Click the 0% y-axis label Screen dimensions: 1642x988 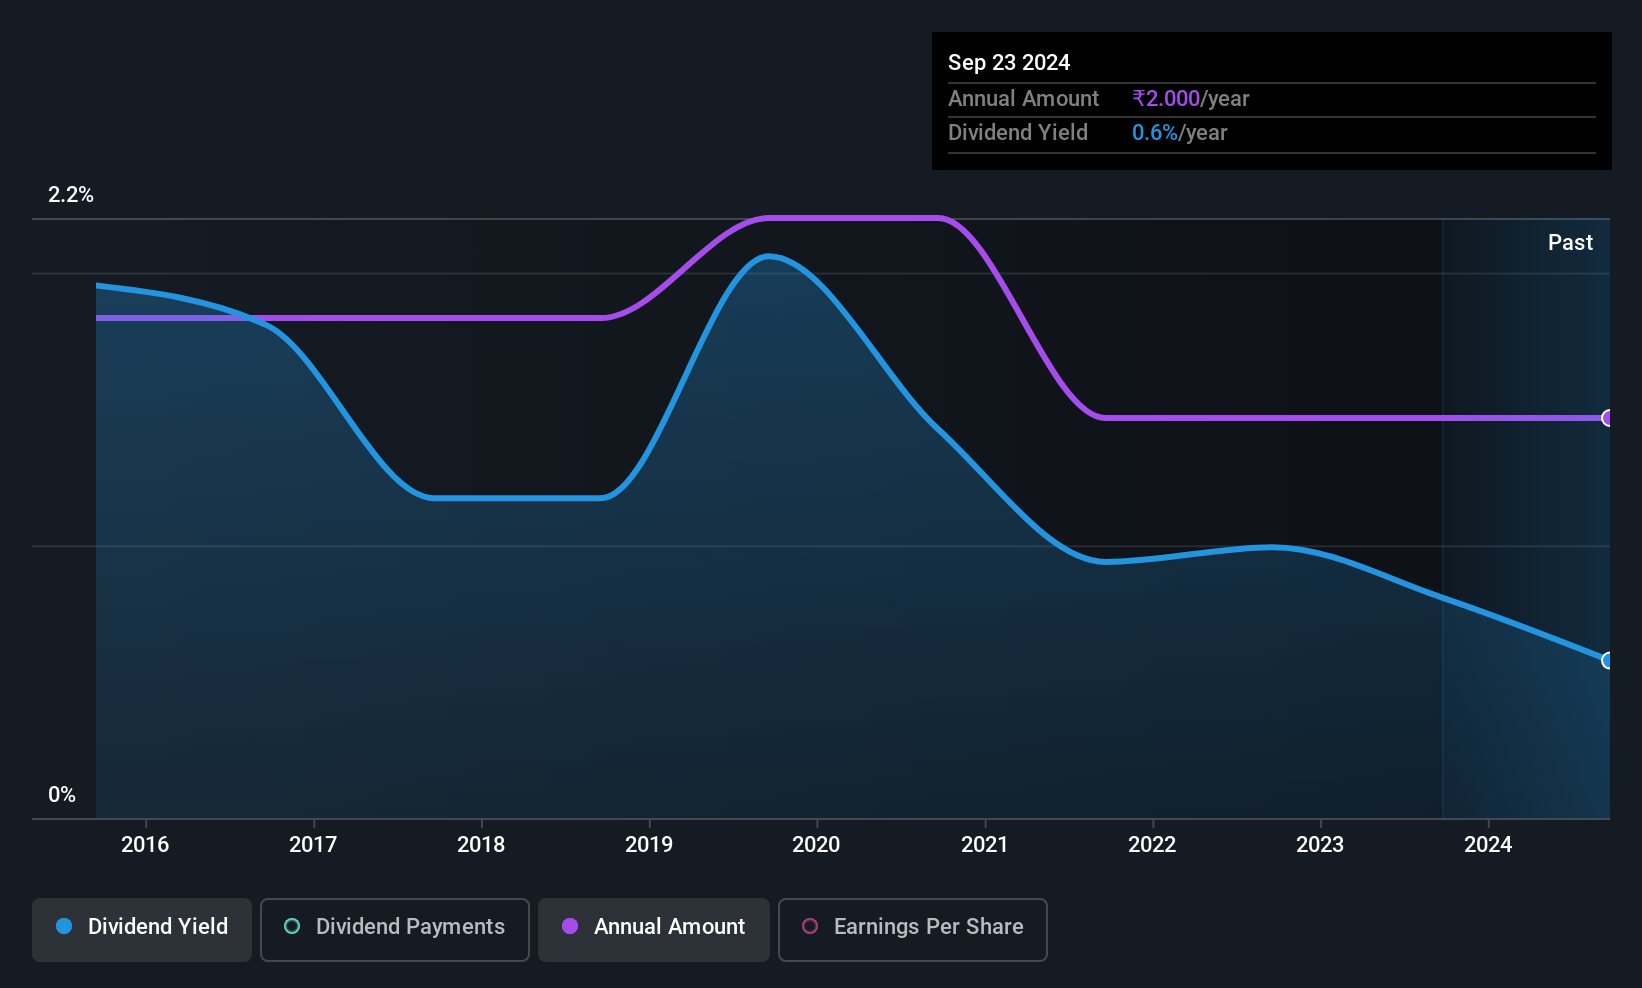62,795
